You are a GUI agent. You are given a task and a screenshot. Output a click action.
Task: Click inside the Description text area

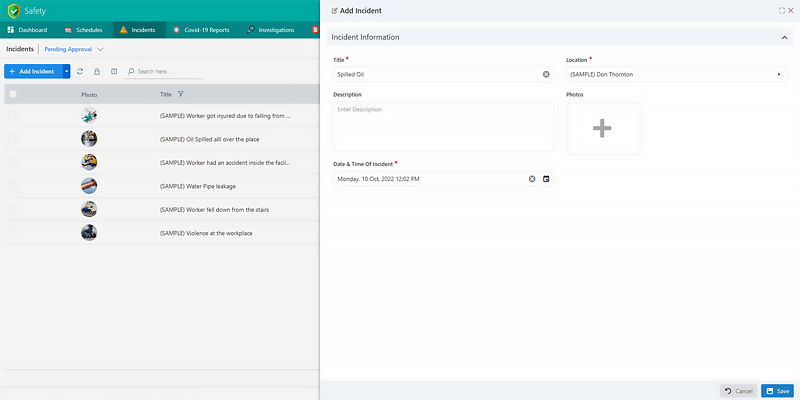(x=442, y=127)
